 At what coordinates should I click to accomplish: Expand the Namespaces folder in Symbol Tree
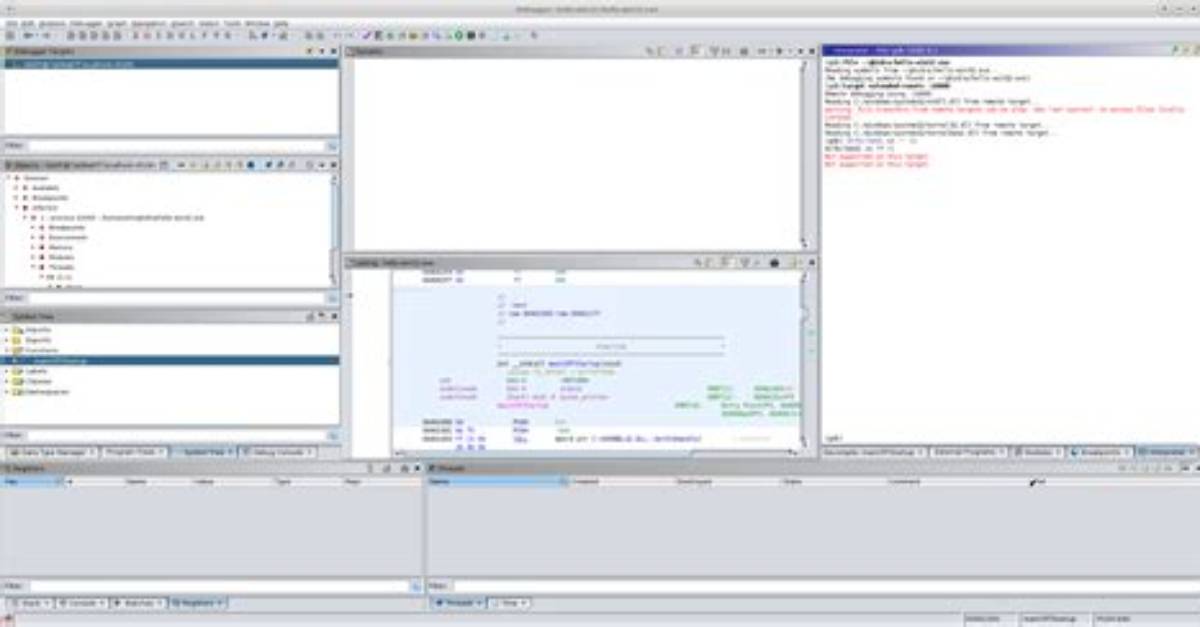7,391
